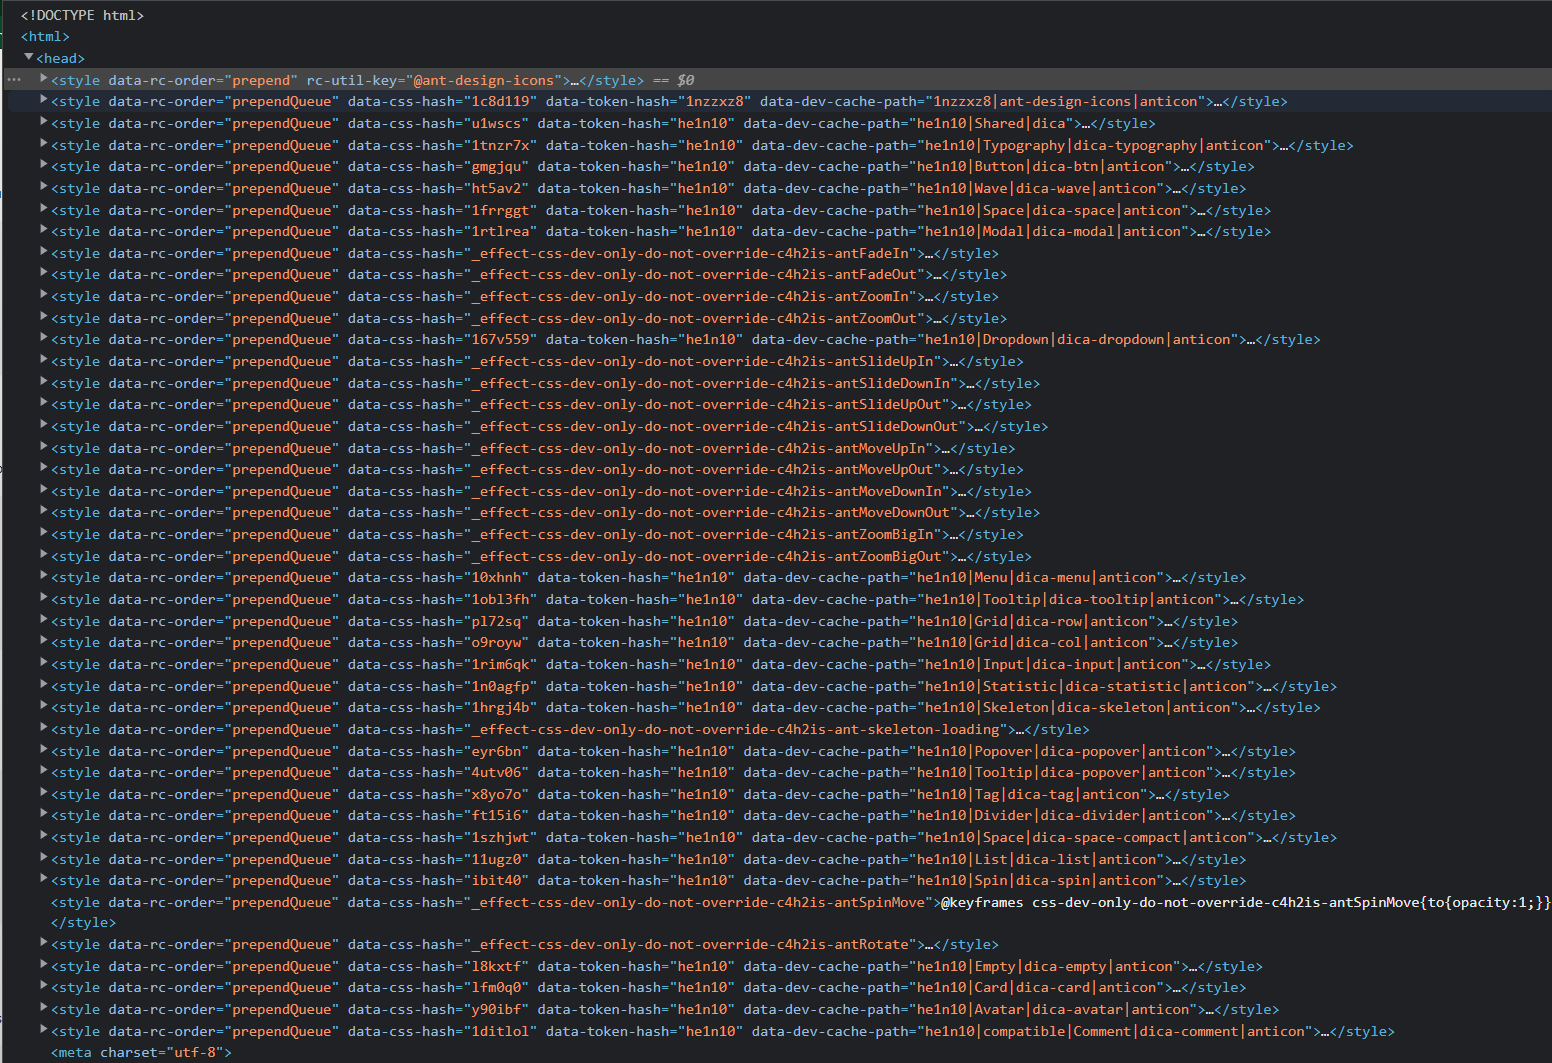Expand the Dropdown style node with hash "167v559"
Screen dimensions: 1552x1063
coord(43,339)
